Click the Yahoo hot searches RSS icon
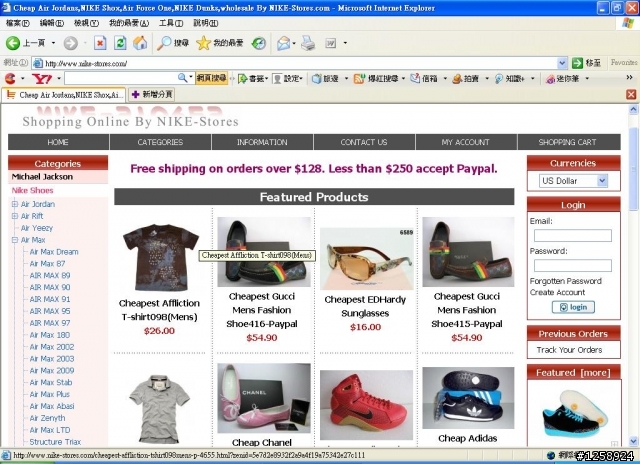This screenshot has width=640, height=464. click(359, 78)
